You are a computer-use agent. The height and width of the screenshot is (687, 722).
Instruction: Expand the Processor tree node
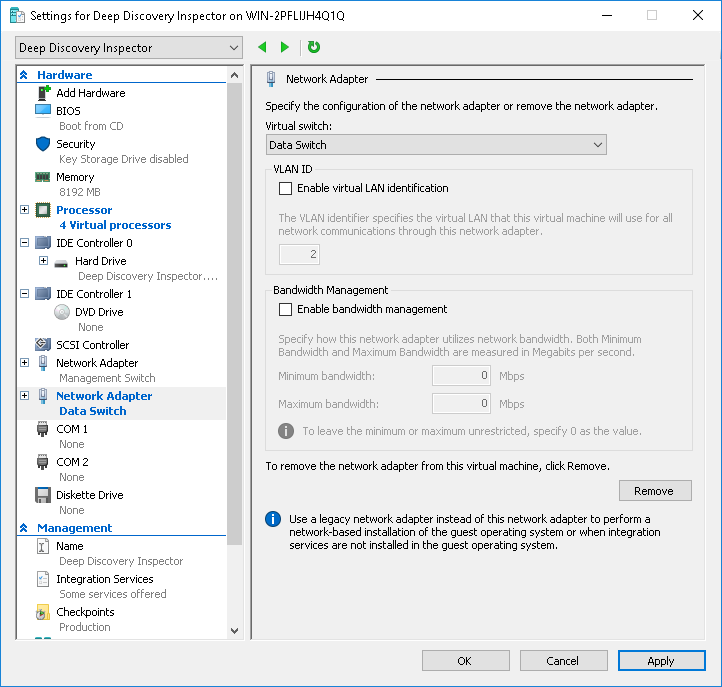[x=25, y=210]
